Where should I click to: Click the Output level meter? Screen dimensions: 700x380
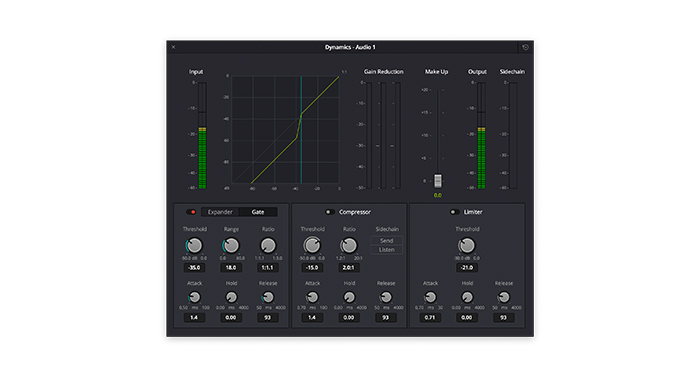tap(481, 135)
